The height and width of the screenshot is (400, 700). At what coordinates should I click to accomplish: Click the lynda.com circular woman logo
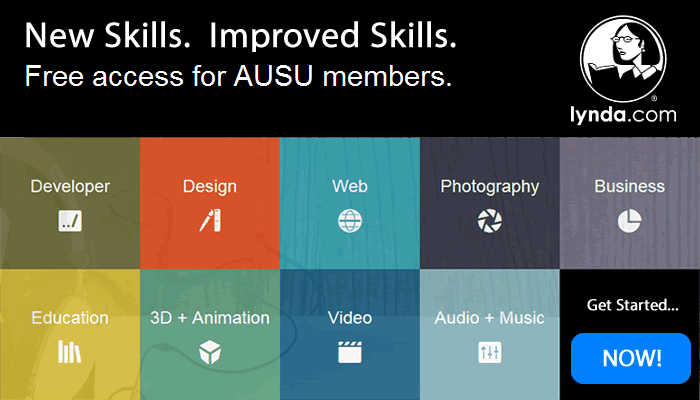[623, 59]
